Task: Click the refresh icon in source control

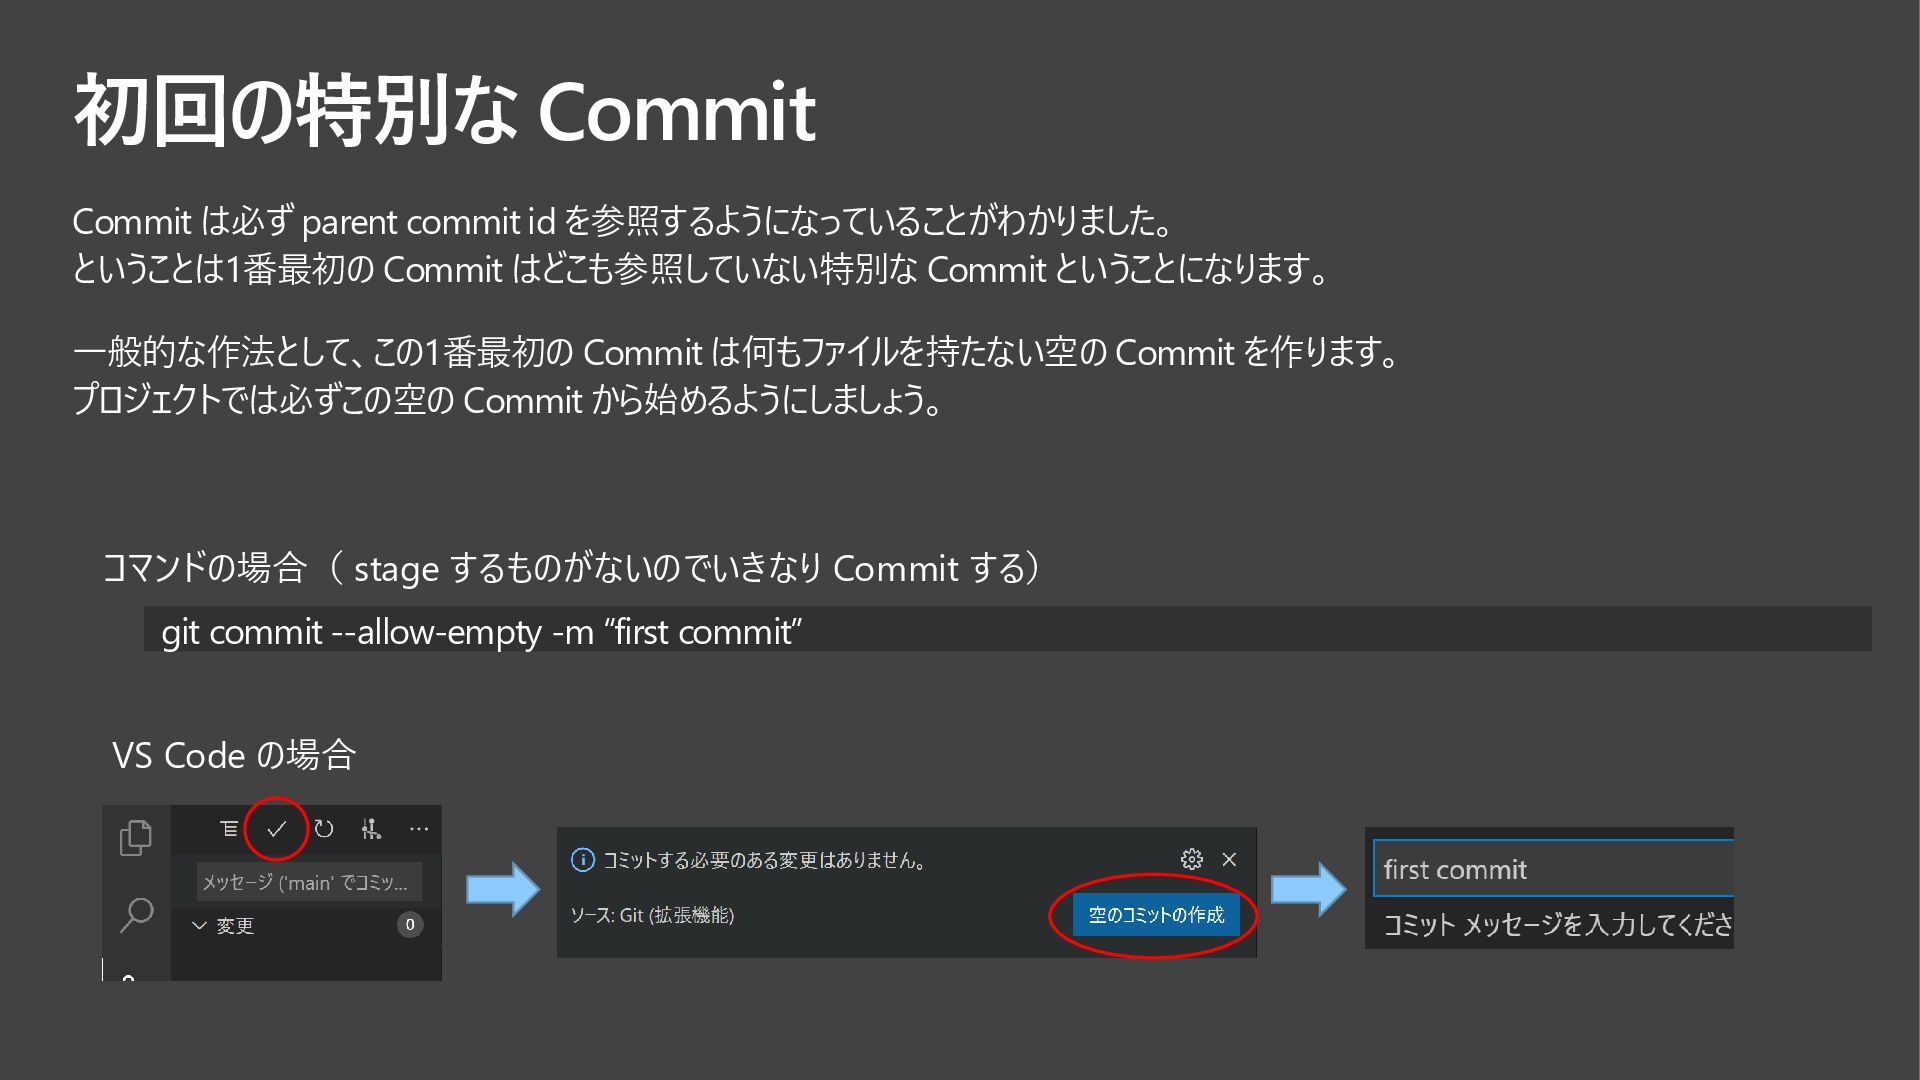Action: (x=324, y=829)
